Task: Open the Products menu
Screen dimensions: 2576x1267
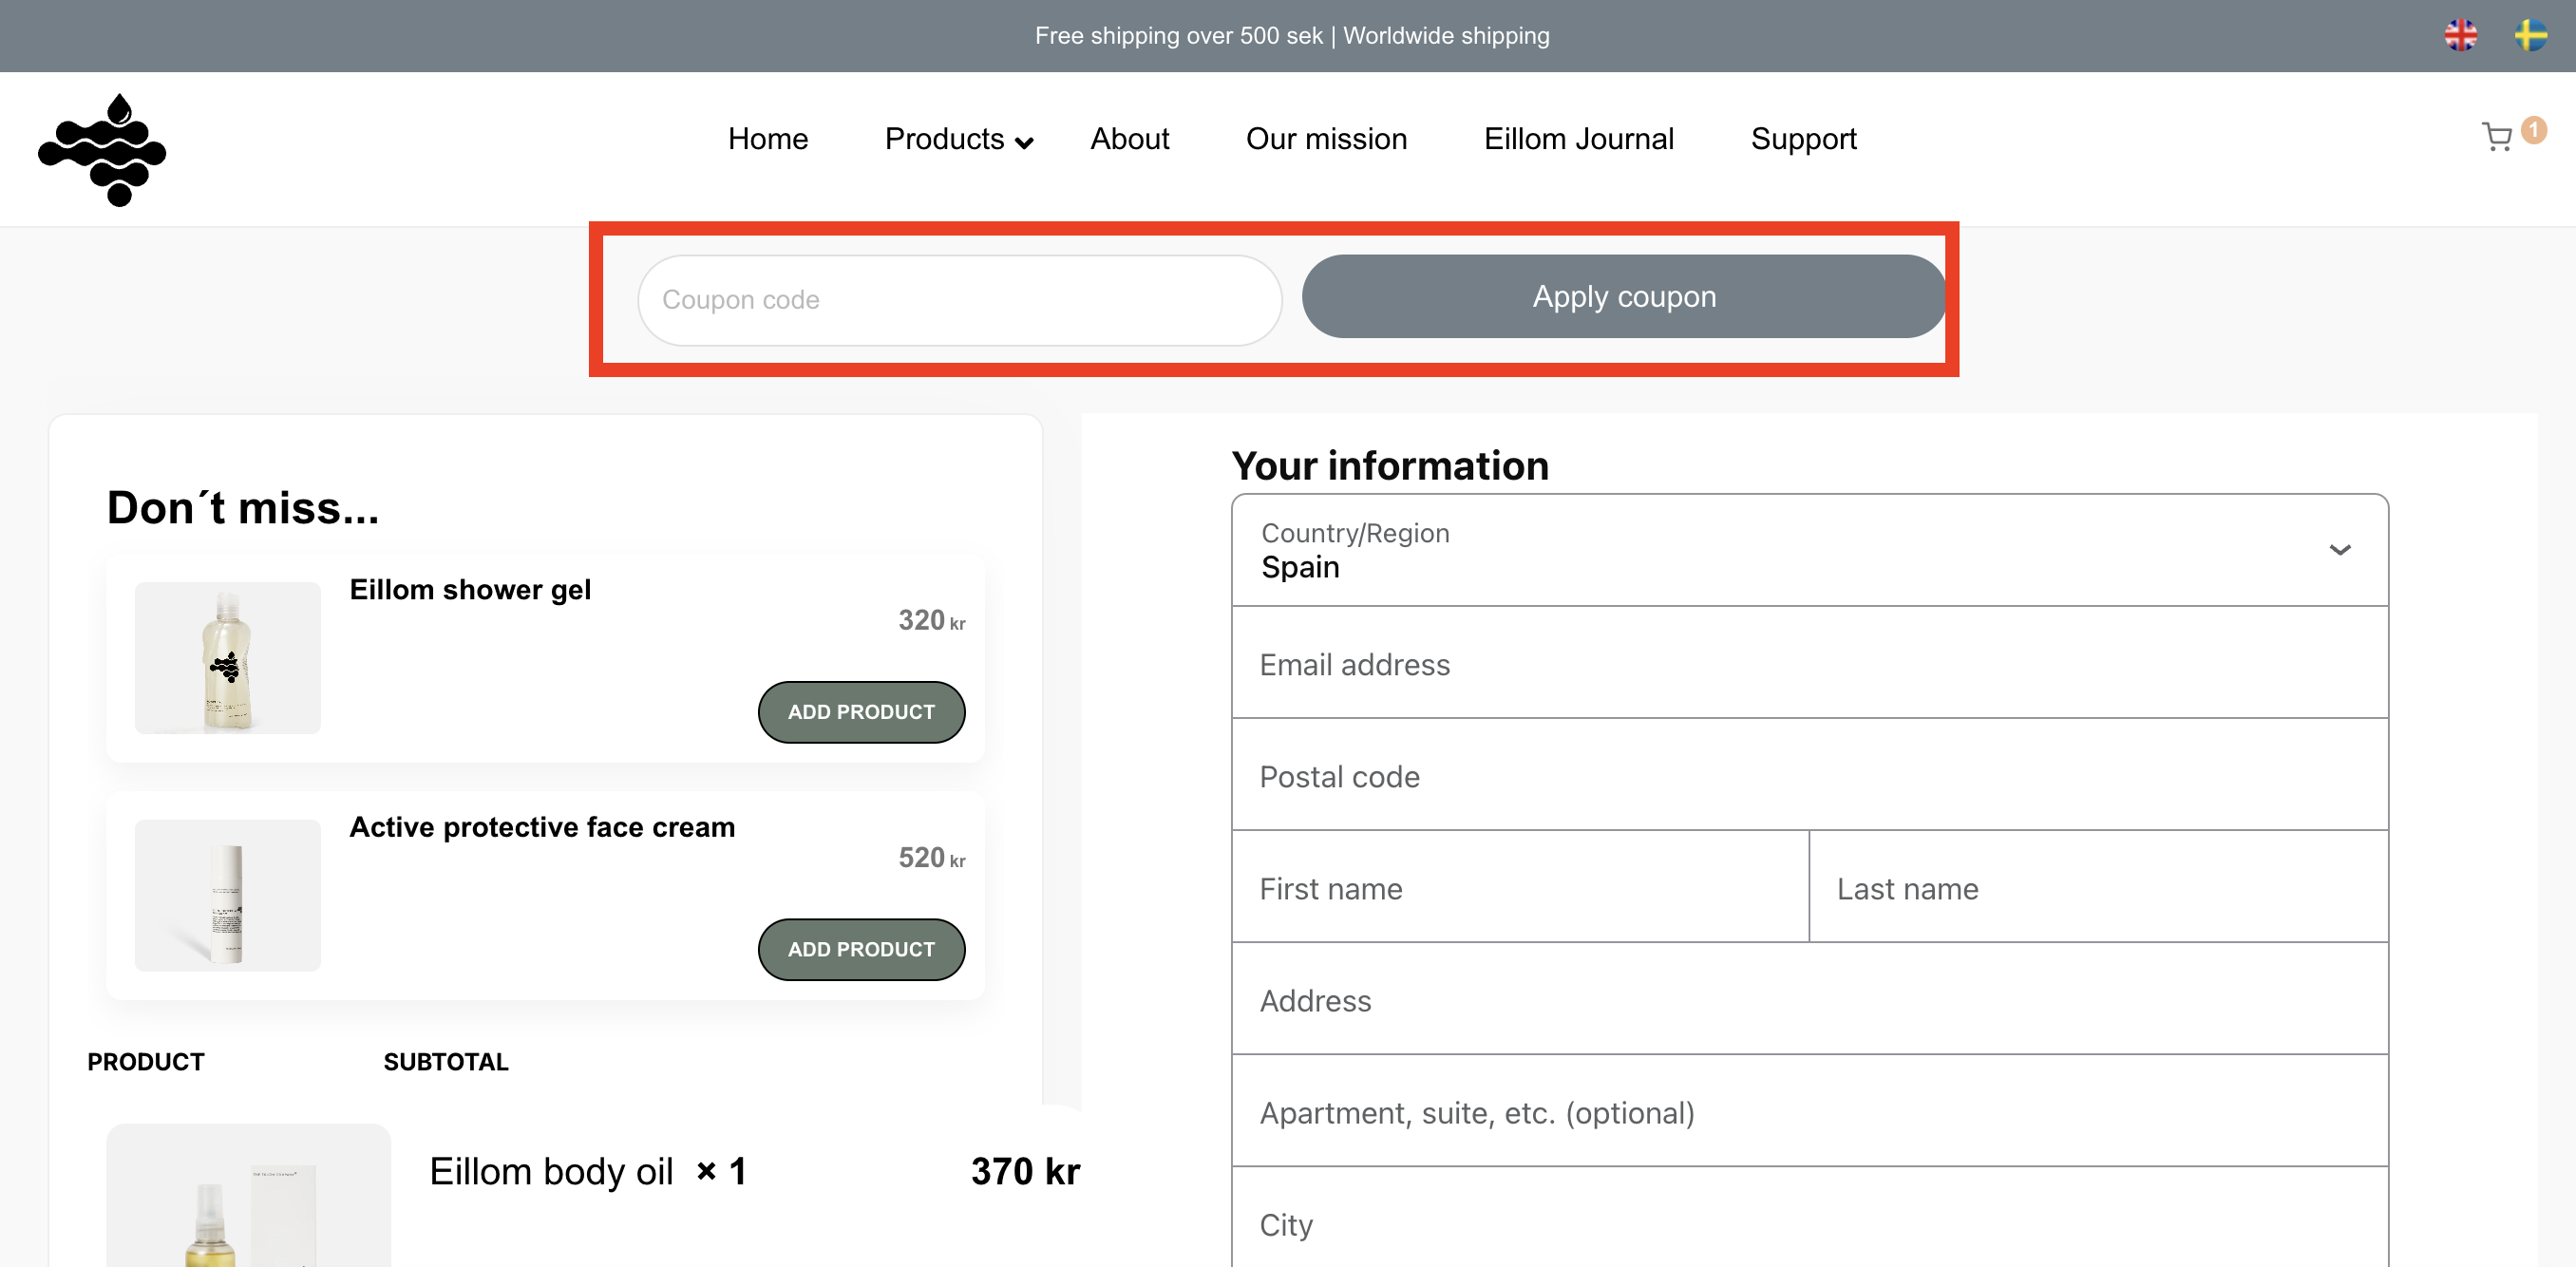Action: pos(958,139)
